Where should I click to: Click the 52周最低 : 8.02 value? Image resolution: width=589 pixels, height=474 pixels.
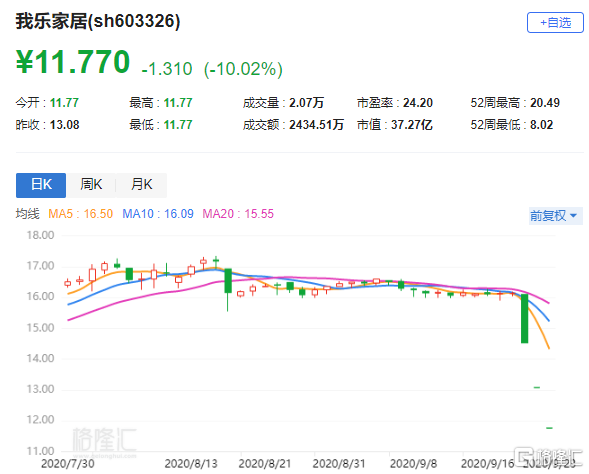coord(512,125)
